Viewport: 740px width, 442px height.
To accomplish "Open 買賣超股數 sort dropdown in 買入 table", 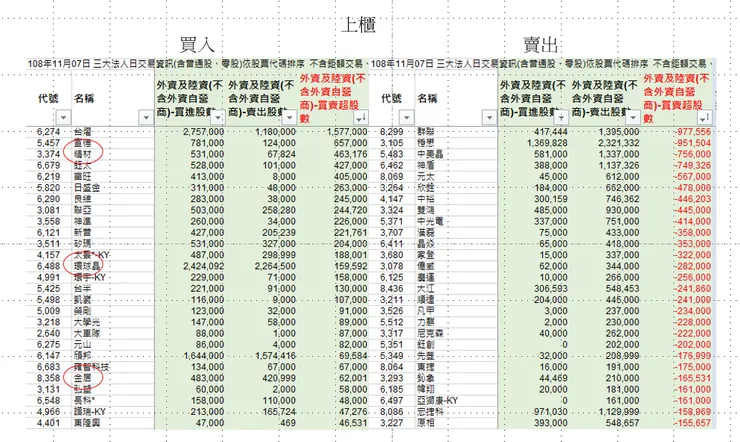I will 361,117.
